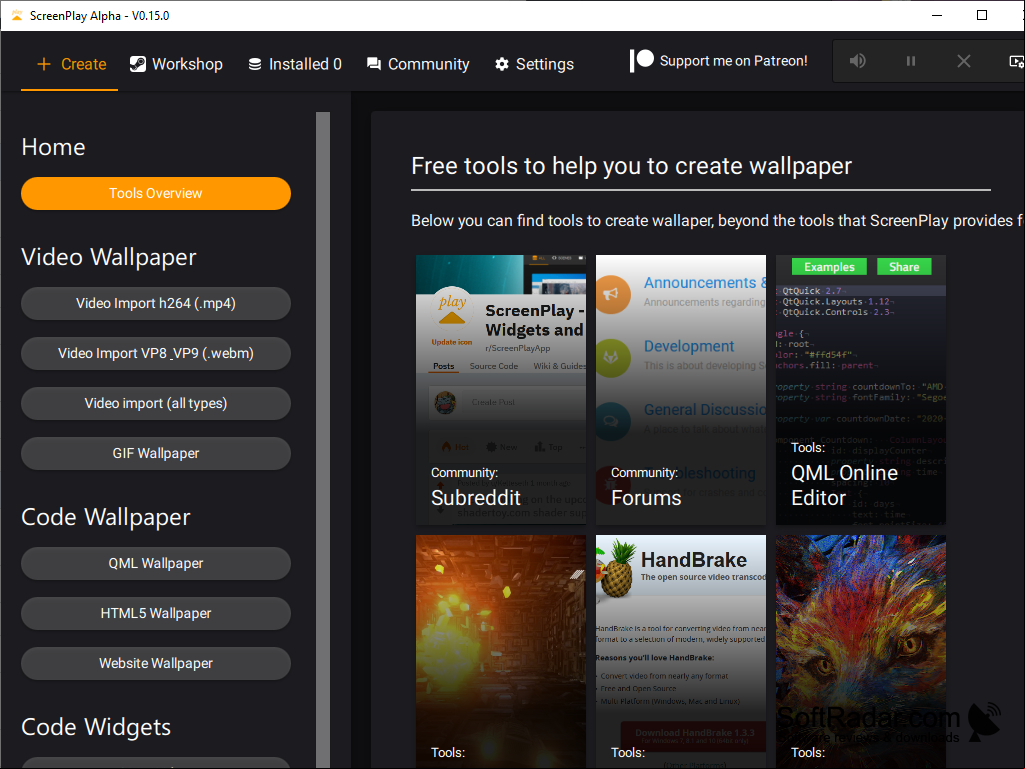
Task: Pause wallpapers with the pause icon
Action: (x=911, y=61)
